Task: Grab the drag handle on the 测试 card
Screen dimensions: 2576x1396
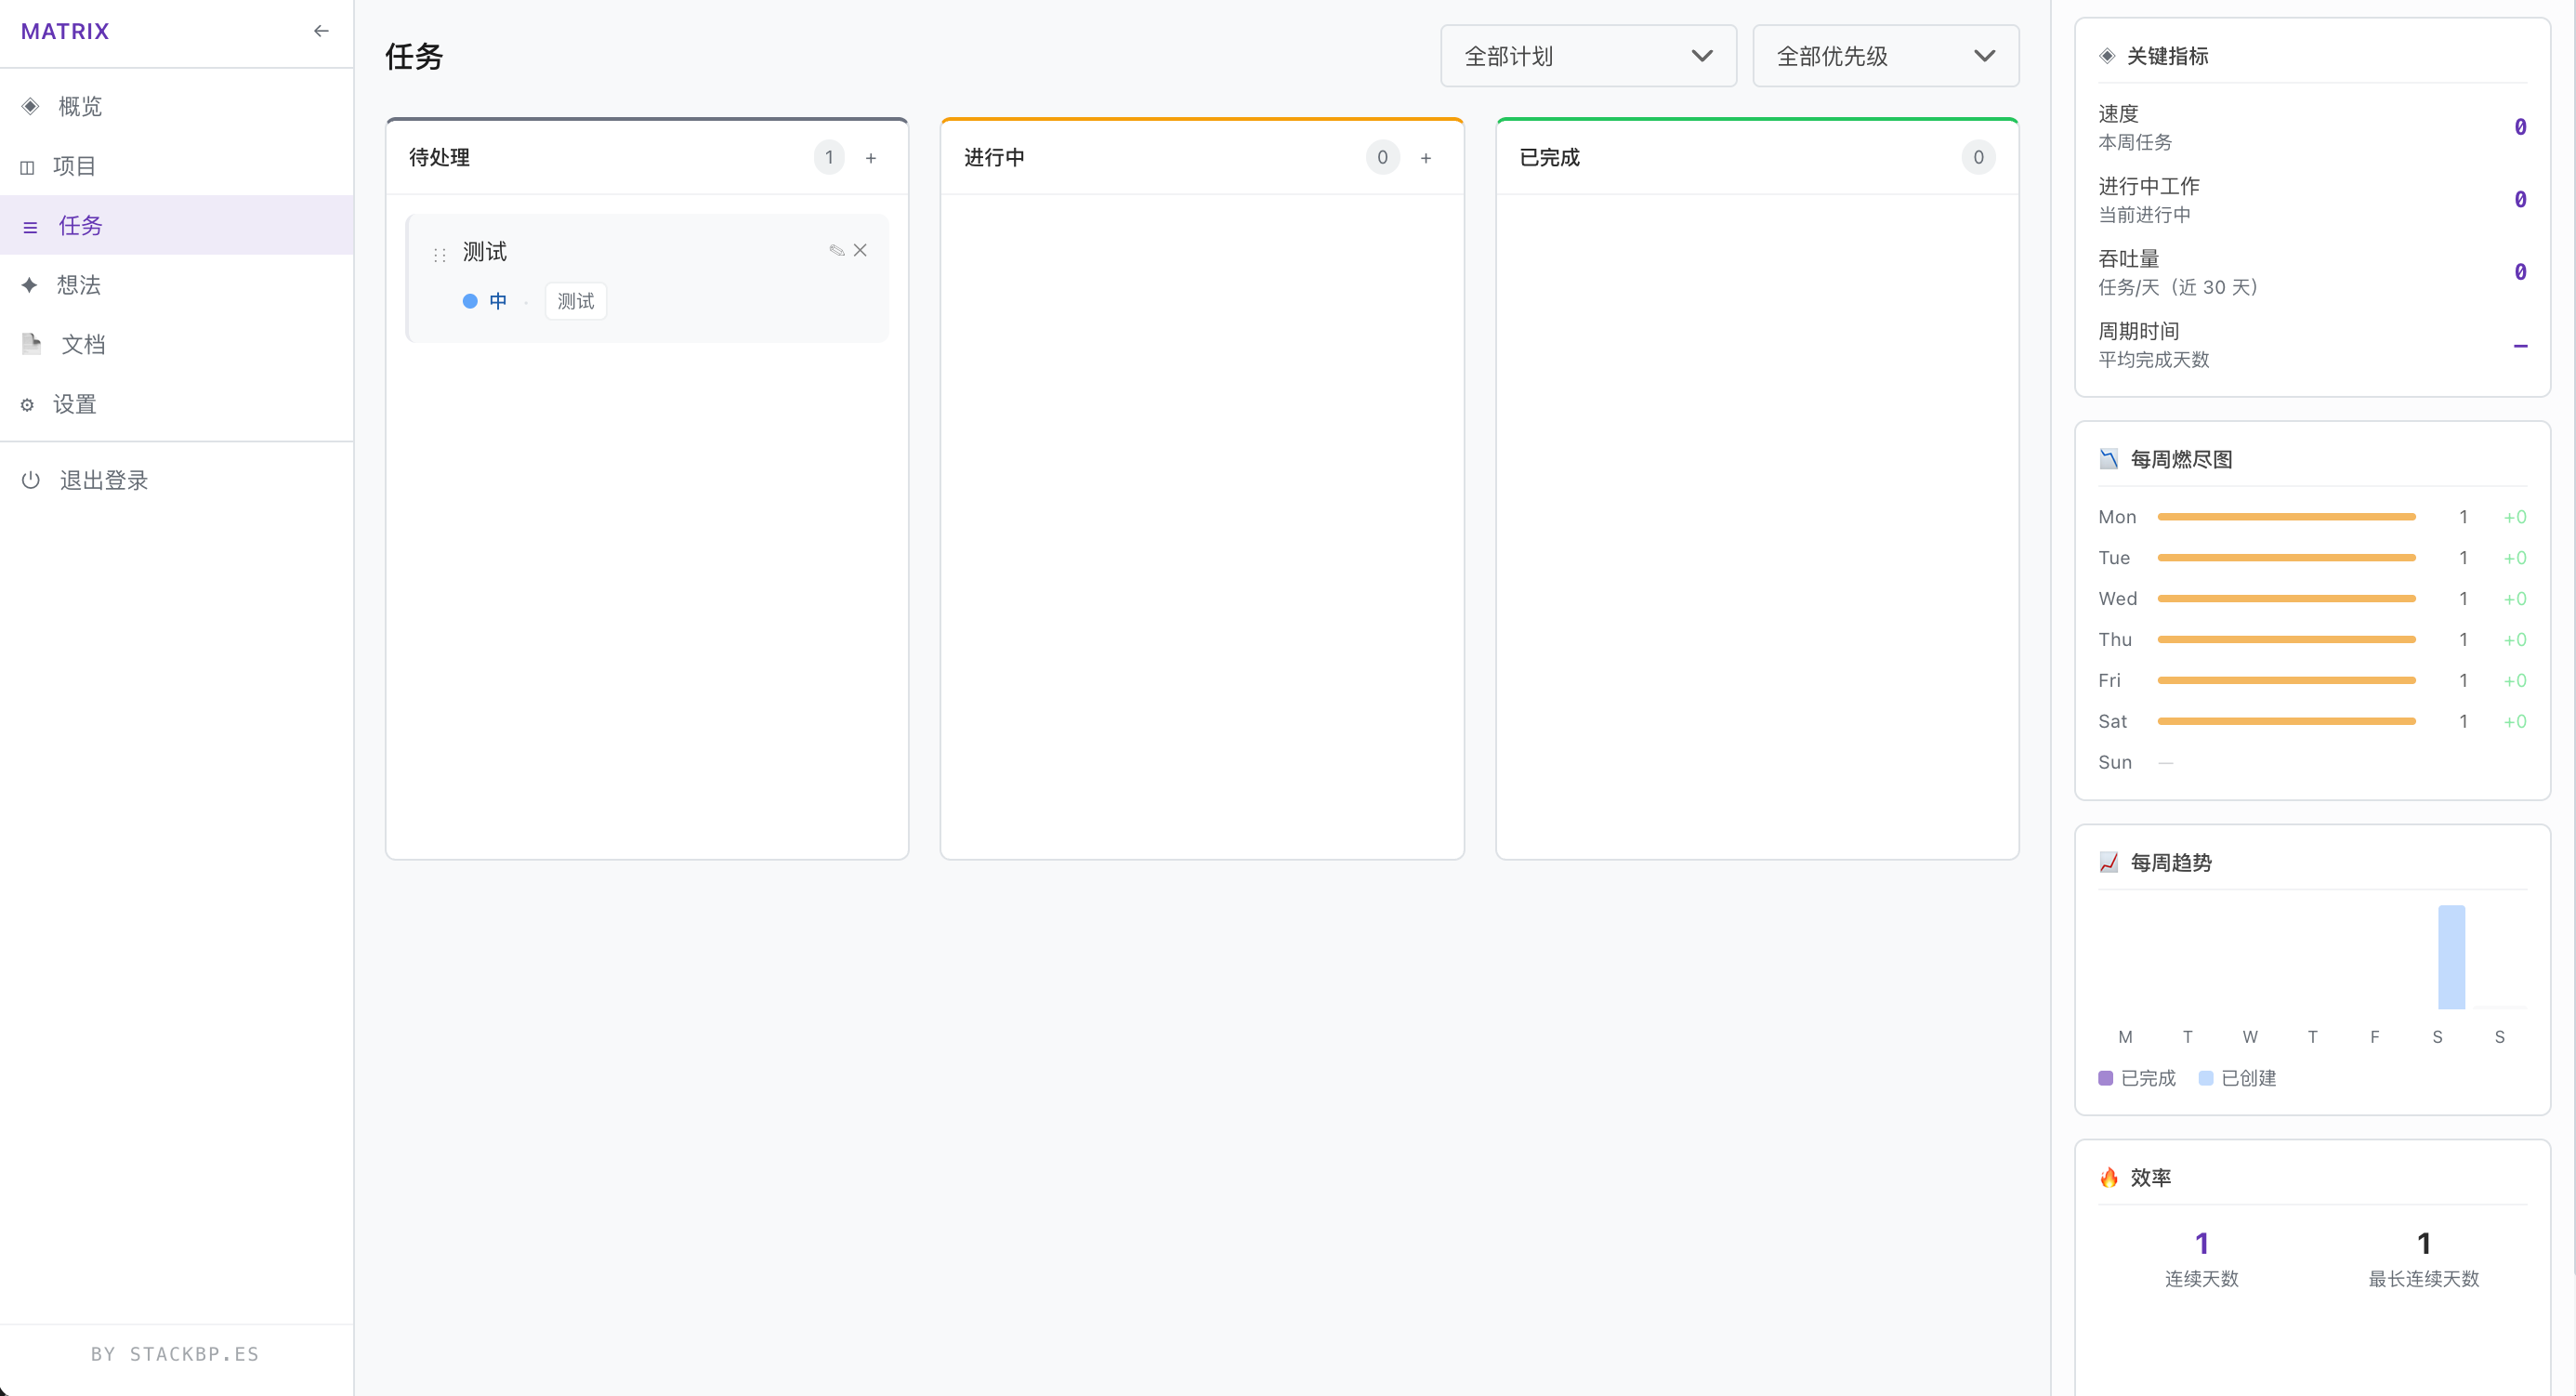Action: click(x=439, y=254)
